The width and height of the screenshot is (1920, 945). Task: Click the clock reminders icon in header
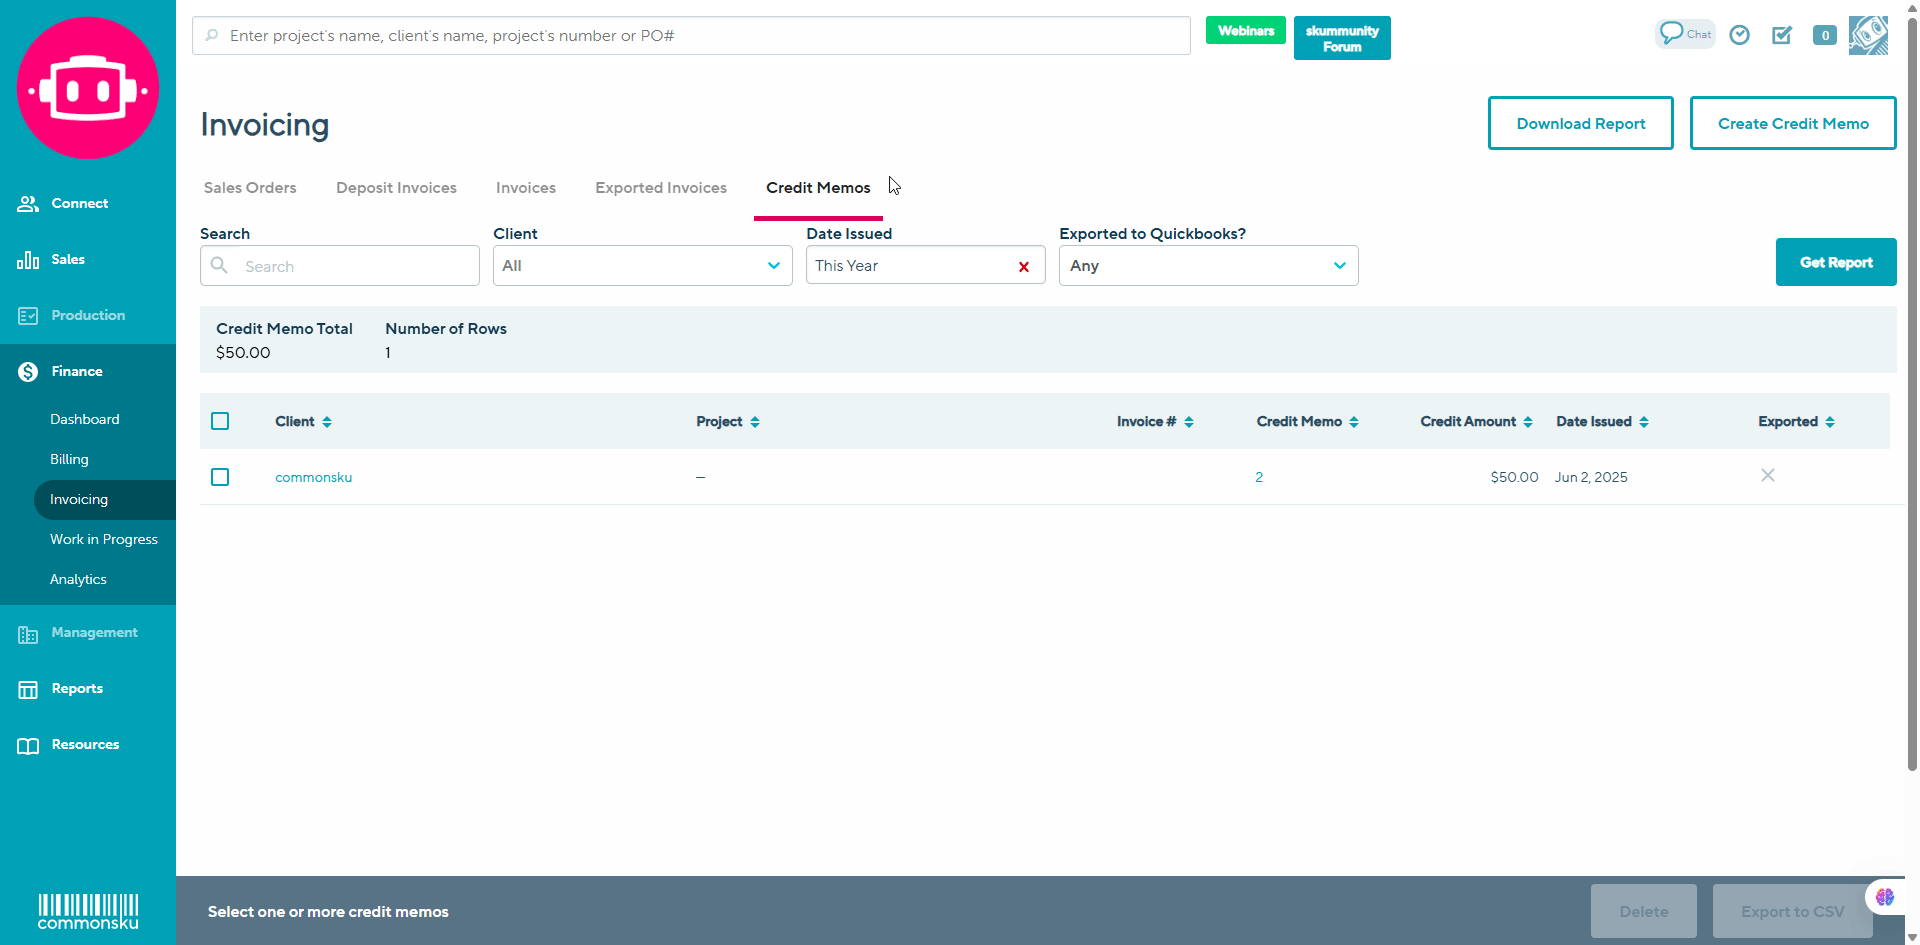tap(1740, 35)
